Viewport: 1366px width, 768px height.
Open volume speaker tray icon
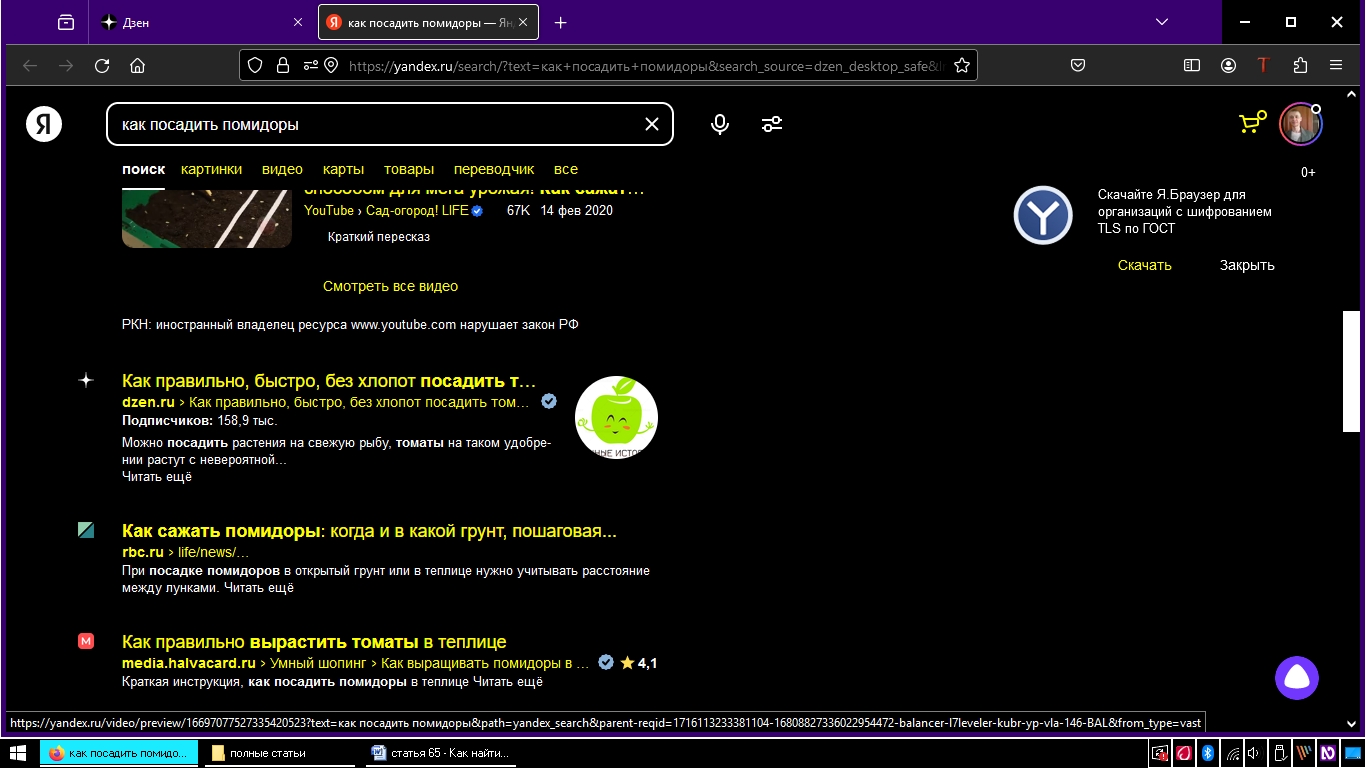pos(1254,753)
